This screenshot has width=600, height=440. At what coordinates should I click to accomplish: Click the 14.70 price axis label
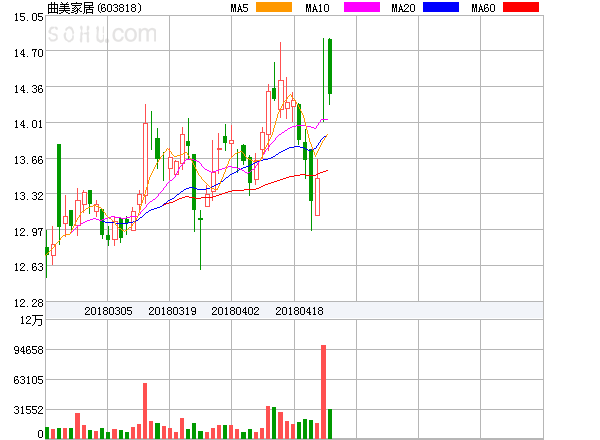tap(29, 53)
